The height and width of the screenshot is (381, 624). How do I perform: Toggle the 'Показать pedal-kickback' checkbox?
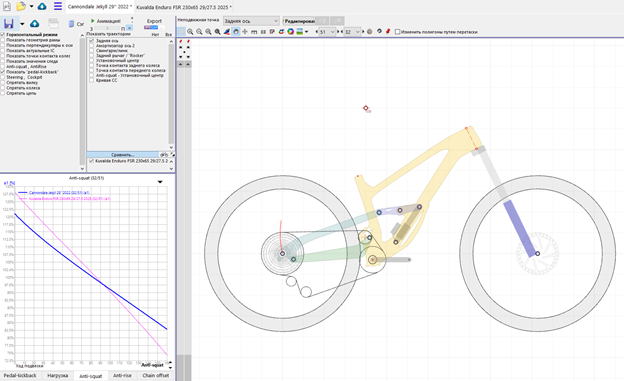[x=3, y=72]
